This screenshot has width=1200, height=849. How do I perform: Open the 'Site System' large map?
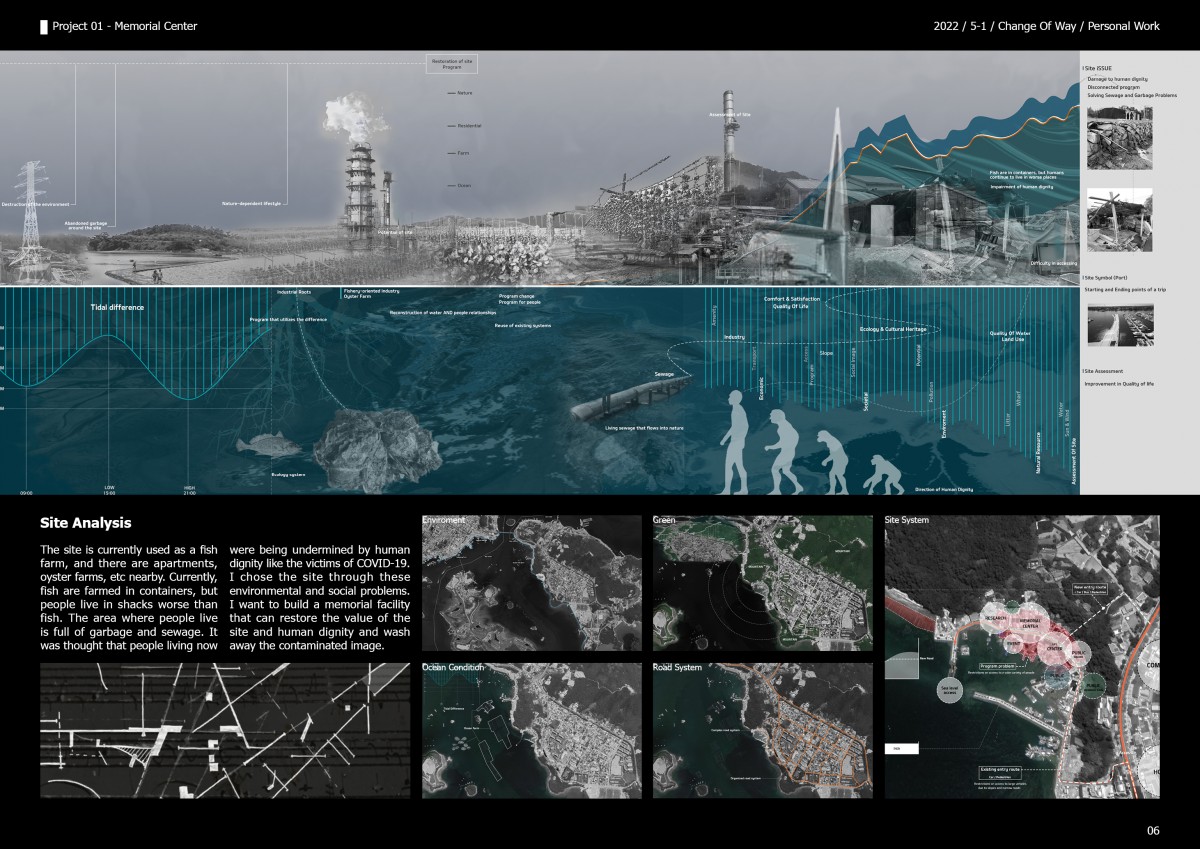click(1022, 657)
